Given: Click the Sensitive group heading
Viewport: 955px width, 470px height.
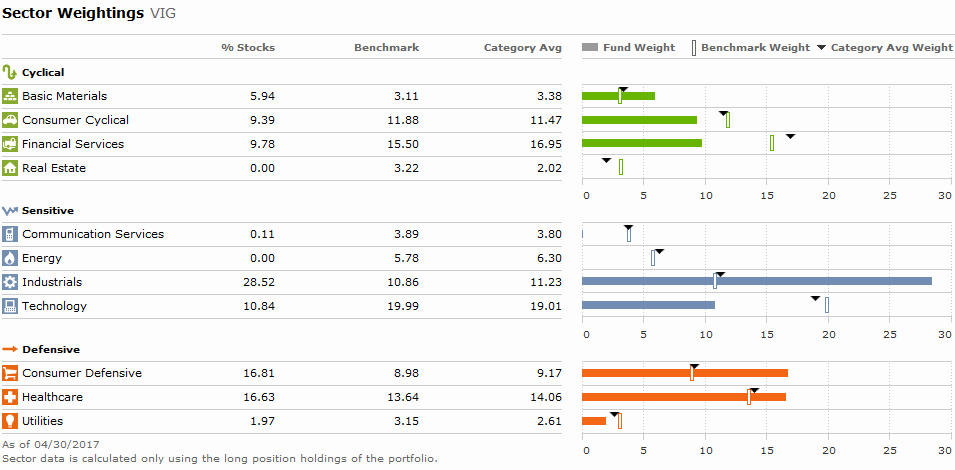Looking at the screenshot, I should pyautogui.click(x=48, y=211).
